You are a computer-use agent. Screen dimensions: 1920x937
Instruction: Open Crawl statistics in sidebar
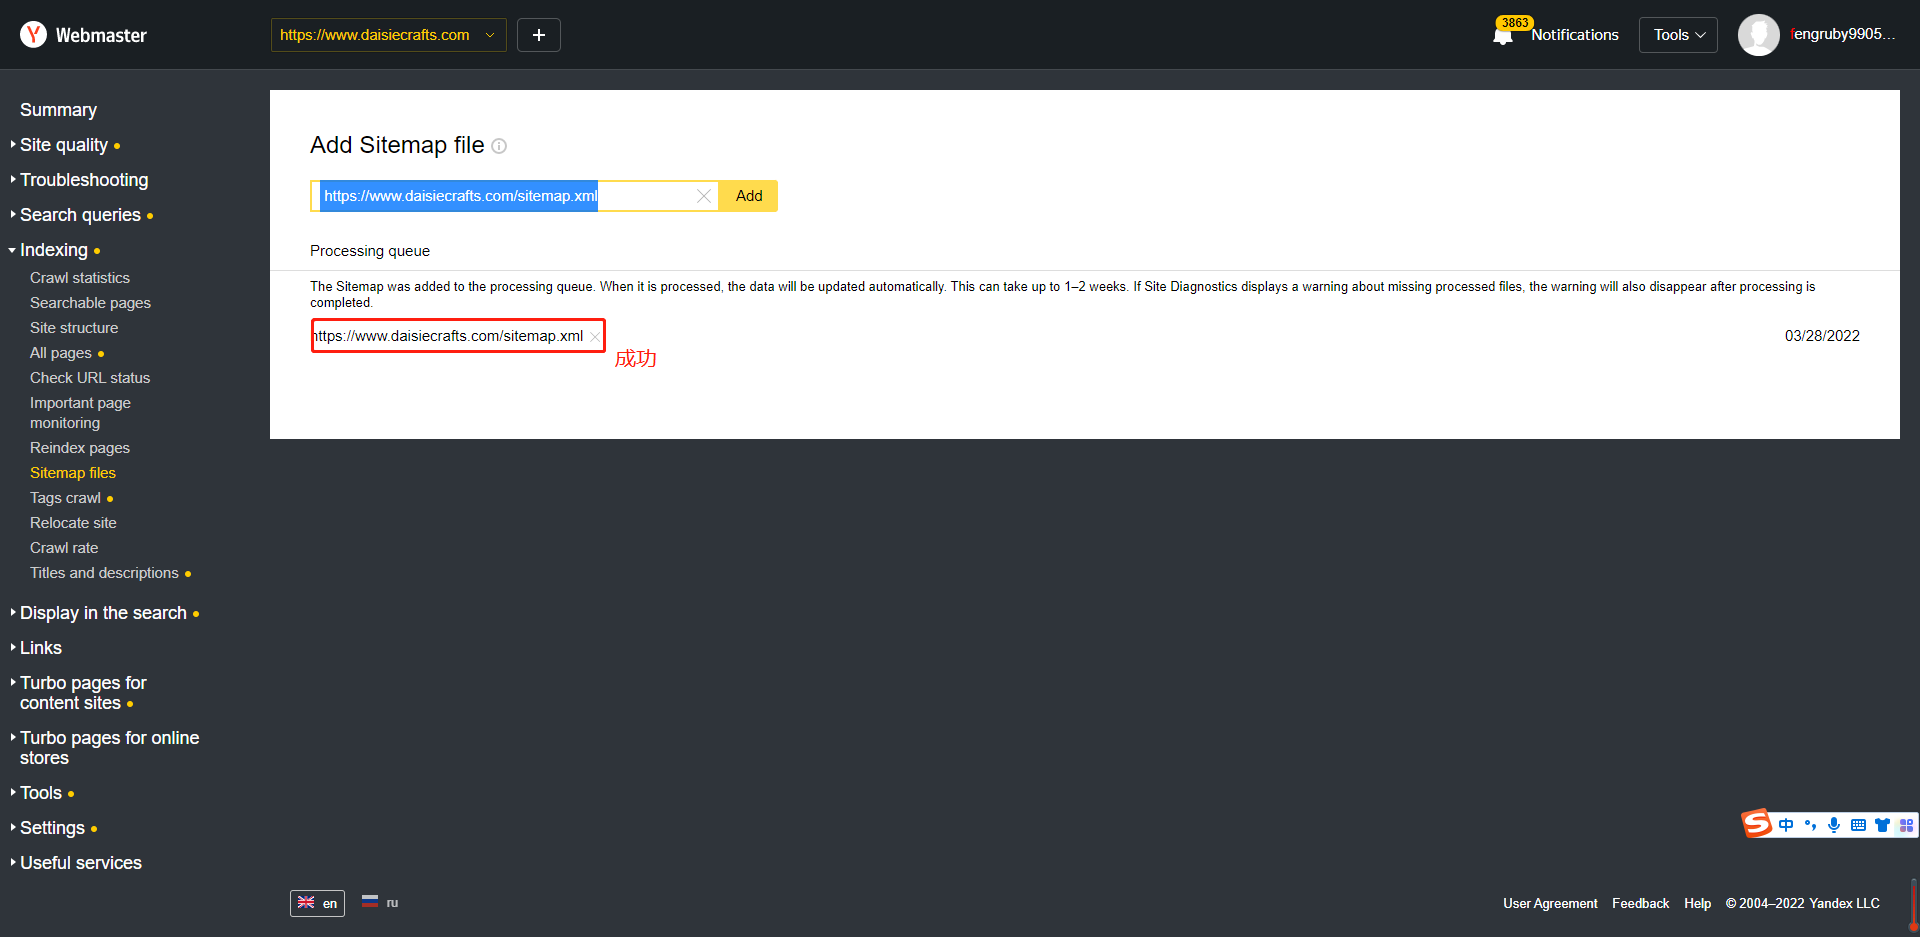click(80, 278)
